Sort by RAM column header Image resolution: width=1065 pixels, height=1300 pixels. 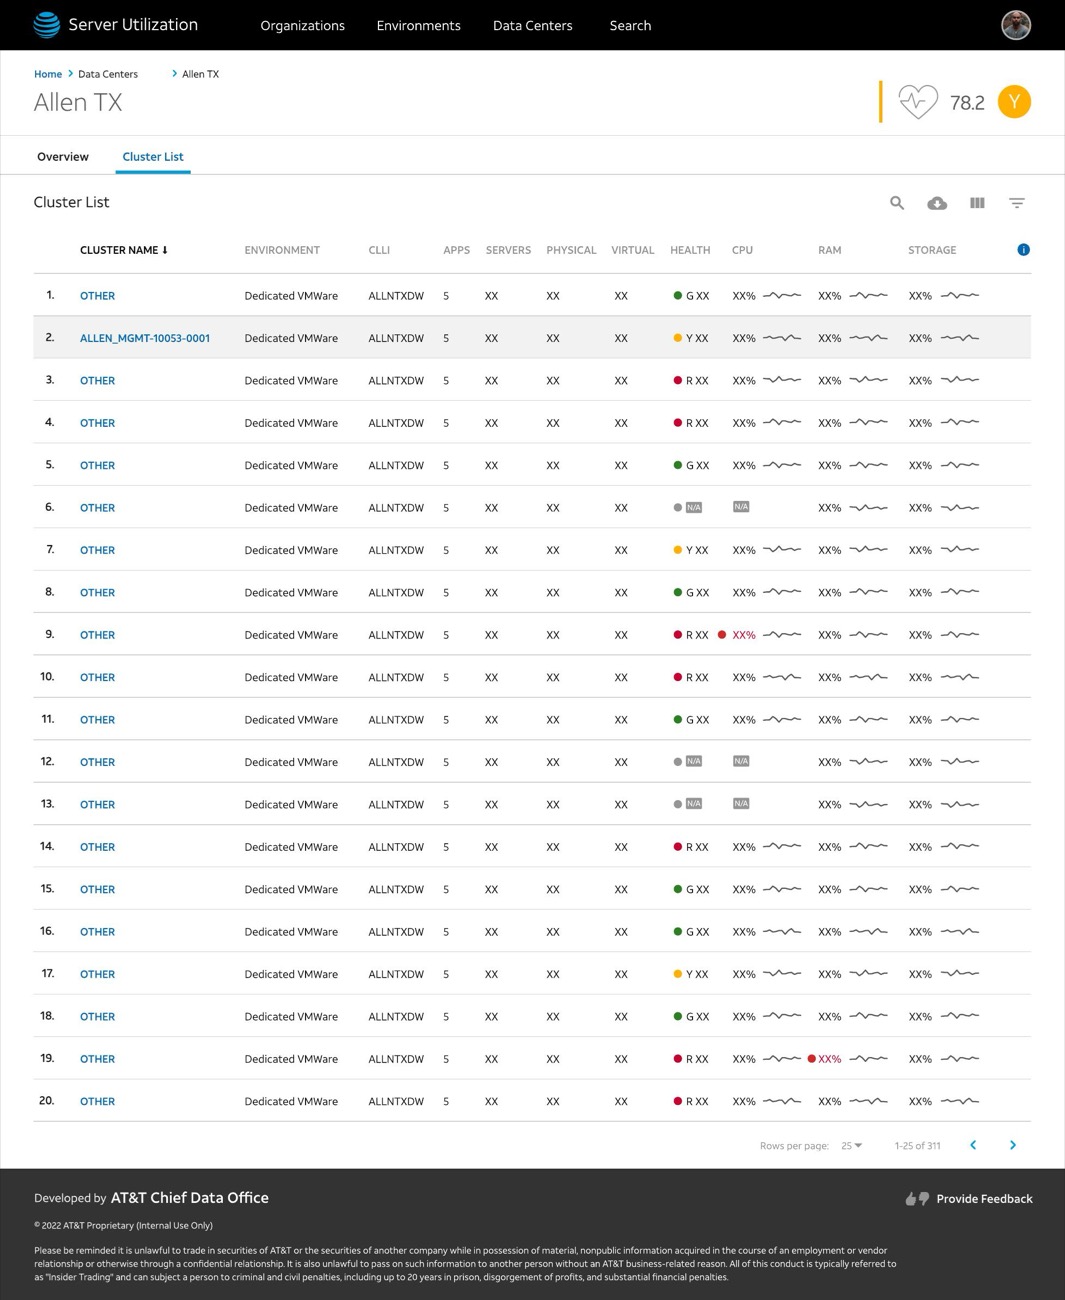click(x=829, y=250)
